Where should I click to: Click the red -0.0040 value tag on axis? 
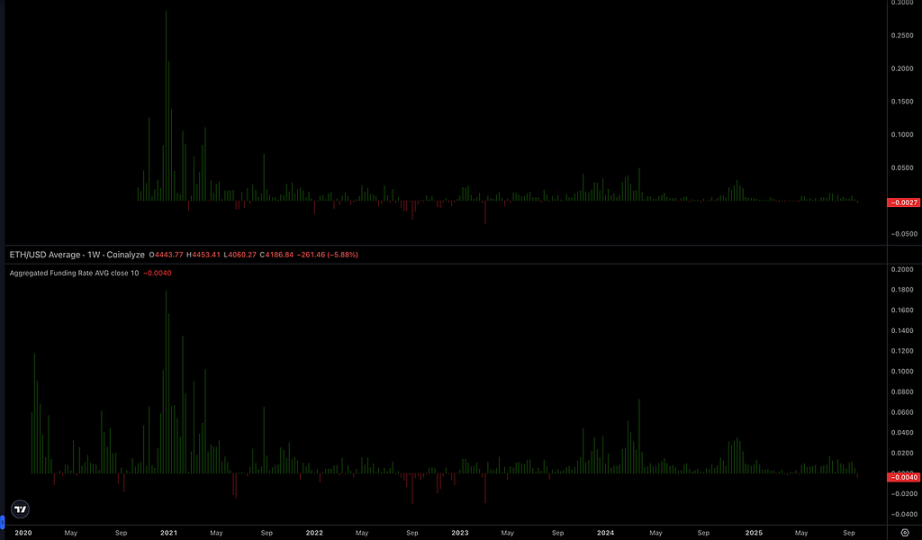pyautogui.click(x=904, y=477)
